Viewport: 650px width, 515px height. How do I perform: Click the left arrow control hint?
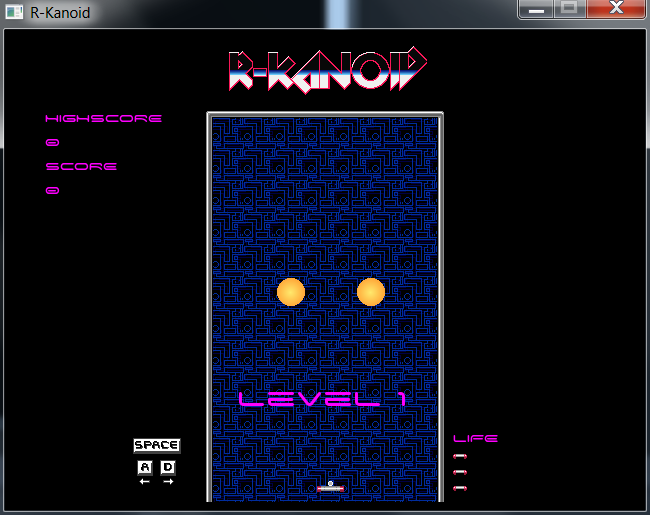[144, 482]
